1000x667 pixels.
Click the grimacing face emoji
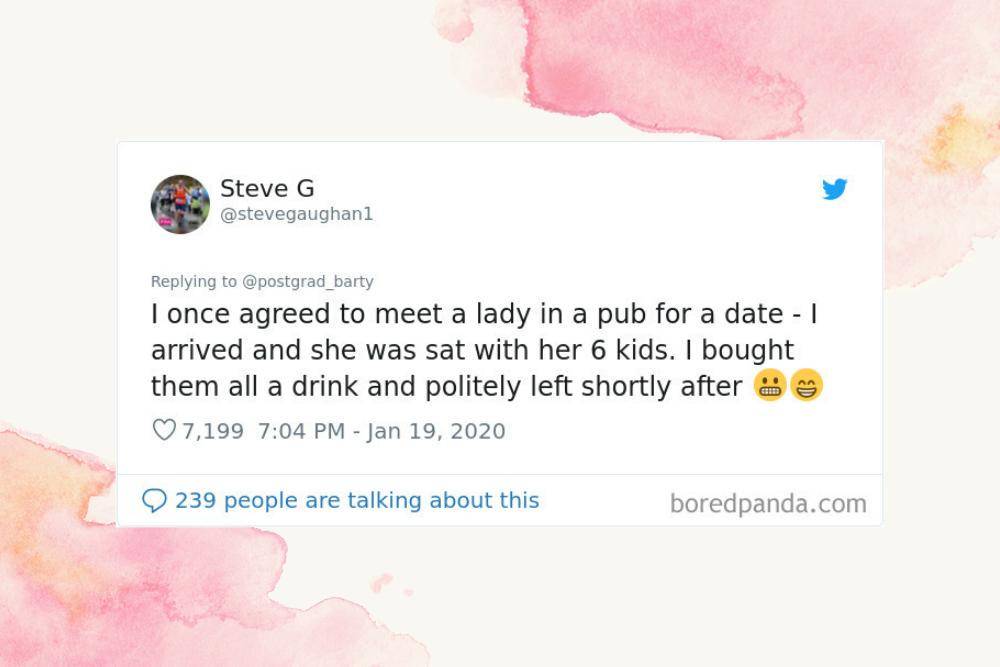770,385
